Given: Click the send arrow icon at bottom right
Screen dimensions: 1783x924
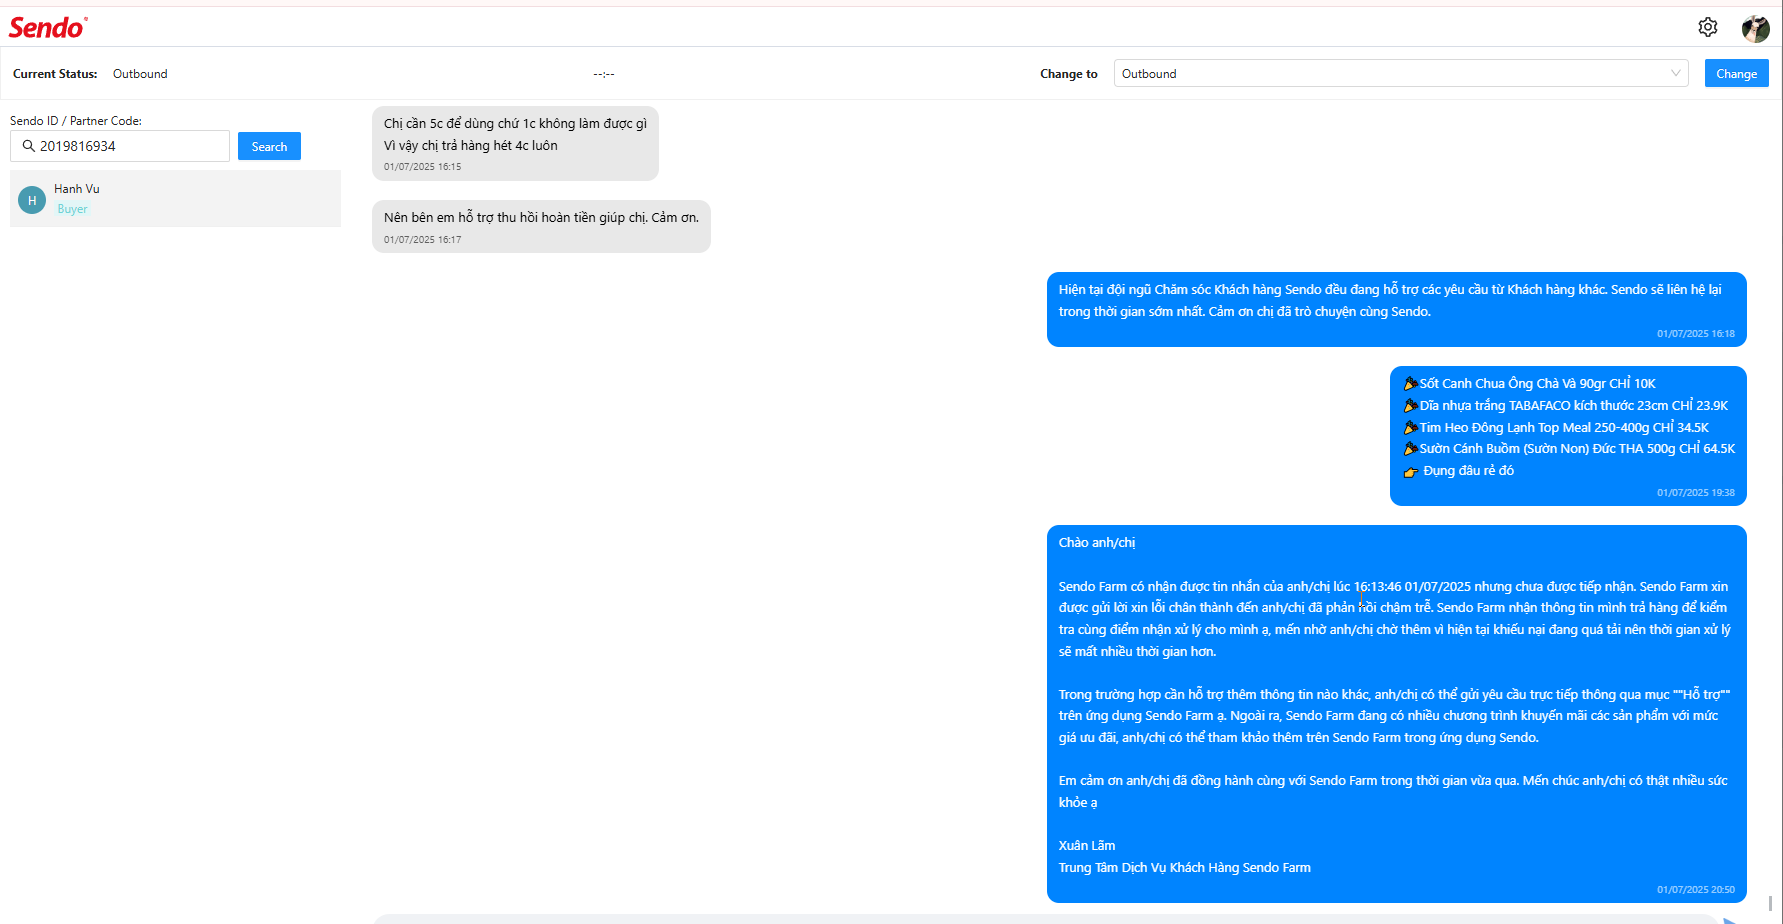Looking at the screenshot, I should [x=1730, y=920].
